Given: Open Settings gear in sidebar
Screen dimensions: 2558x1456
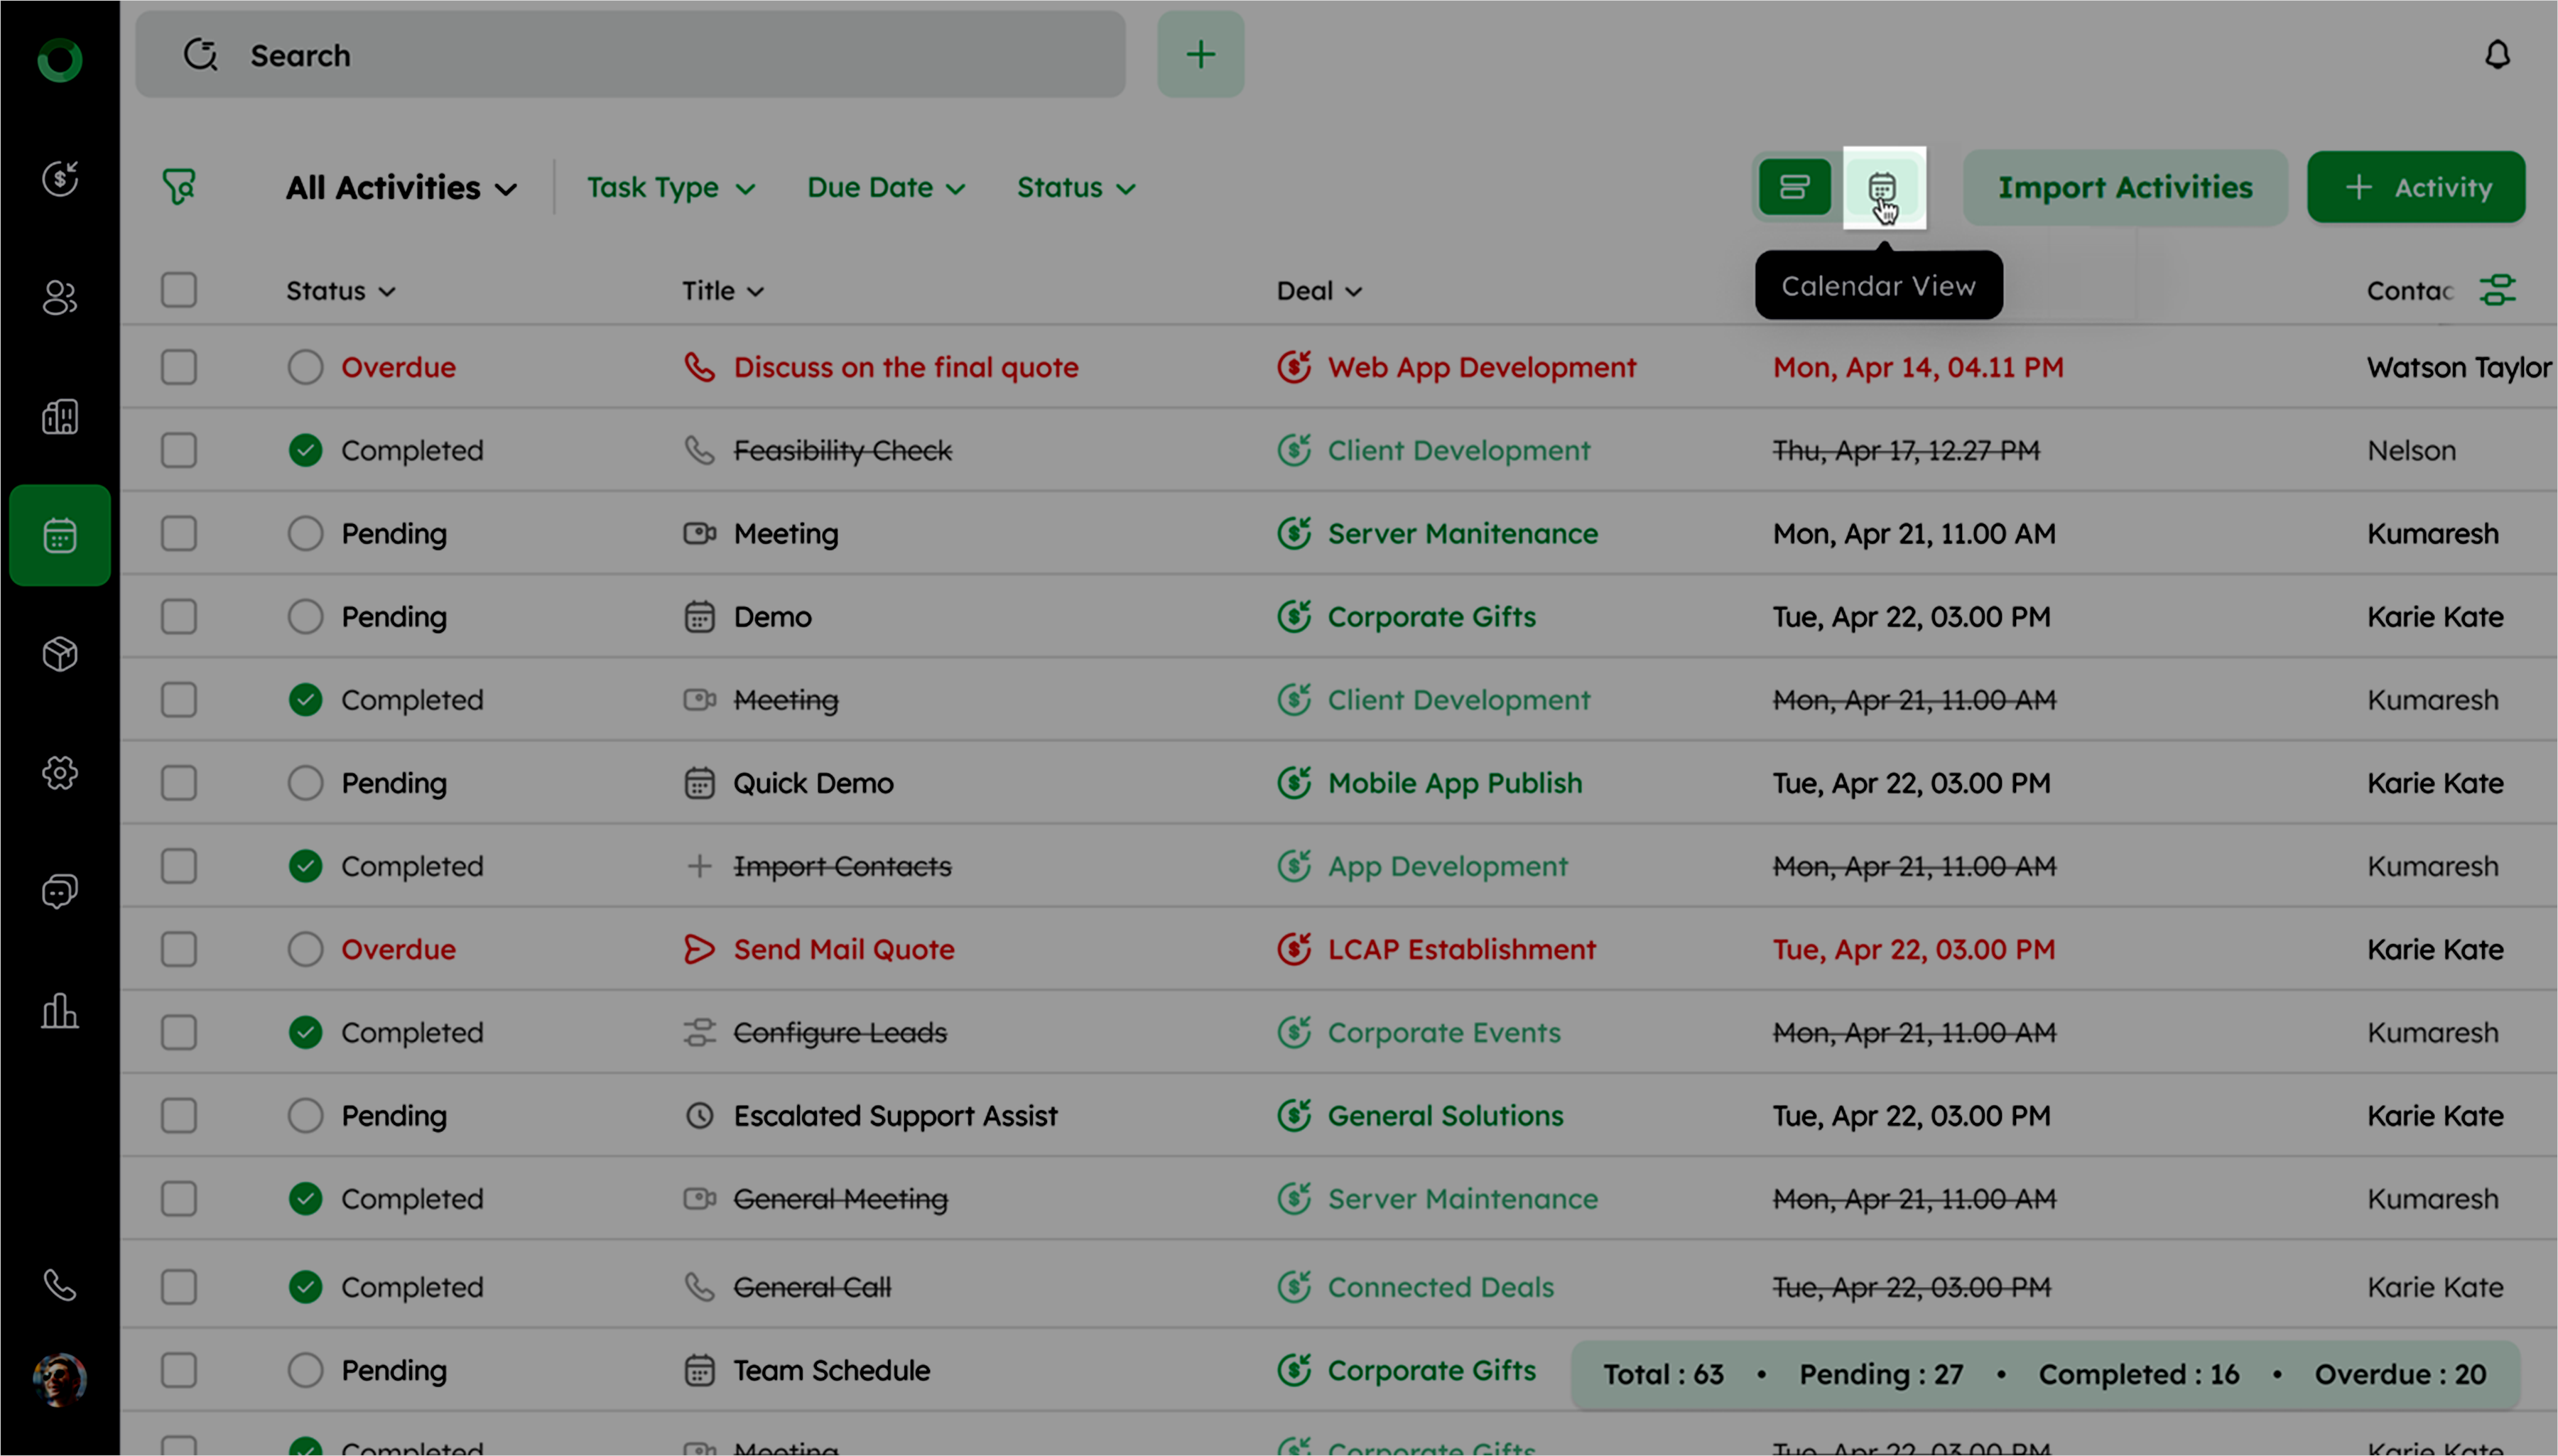Looking at the screenshot, I should (x=60, y=772).
